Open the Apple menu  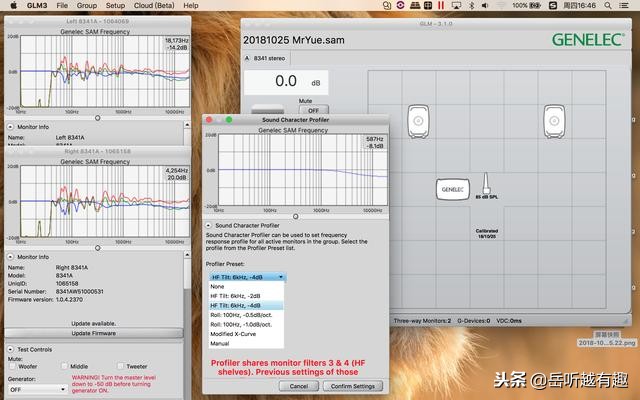[x=13, y=5]
